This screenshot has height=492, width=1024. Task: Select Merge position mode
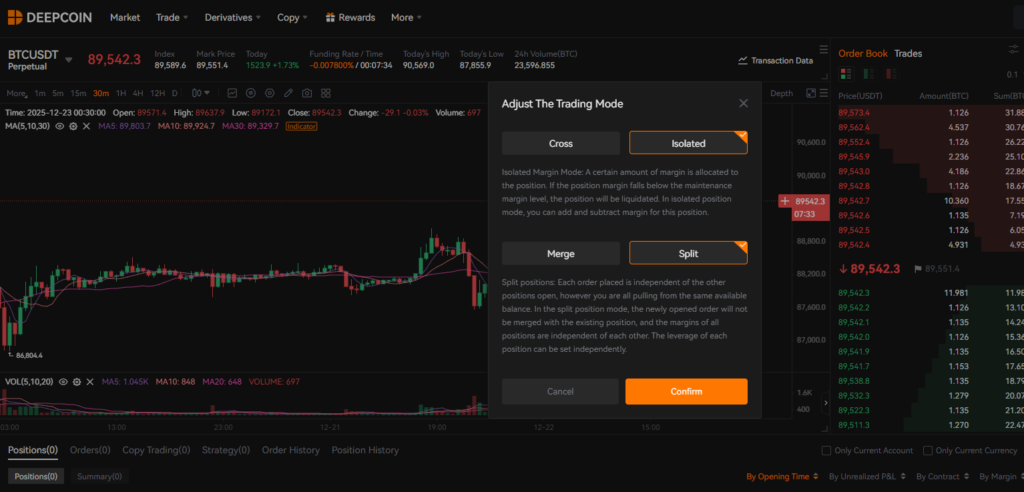[x=561, y=254]
